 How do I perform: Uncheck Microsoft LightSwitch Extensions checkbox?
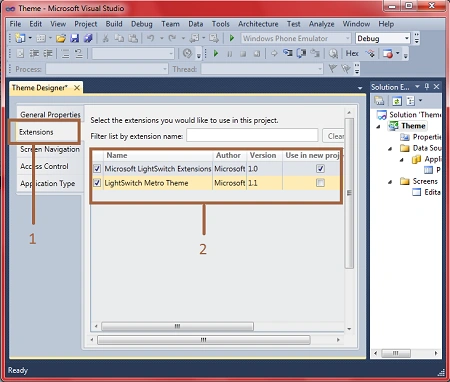click(x=97, y=169)
